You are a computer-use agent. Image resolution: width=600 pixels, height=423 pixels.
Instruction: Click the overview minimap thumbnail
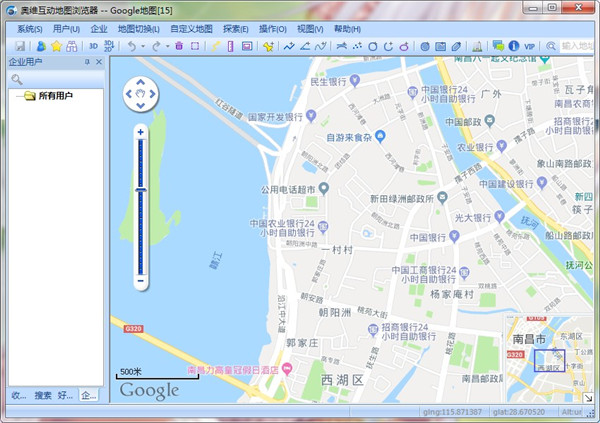tap(548, 358)
